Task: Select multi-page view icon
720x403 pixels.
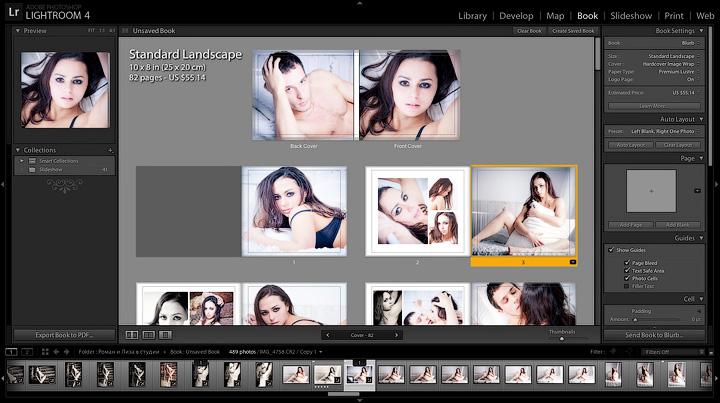Action: [132, 334]
